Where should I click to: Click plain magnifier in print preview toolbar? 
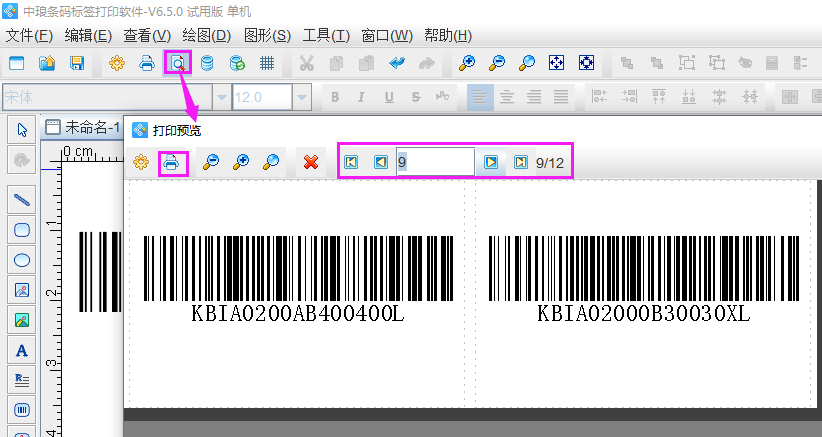pos(271,162)
